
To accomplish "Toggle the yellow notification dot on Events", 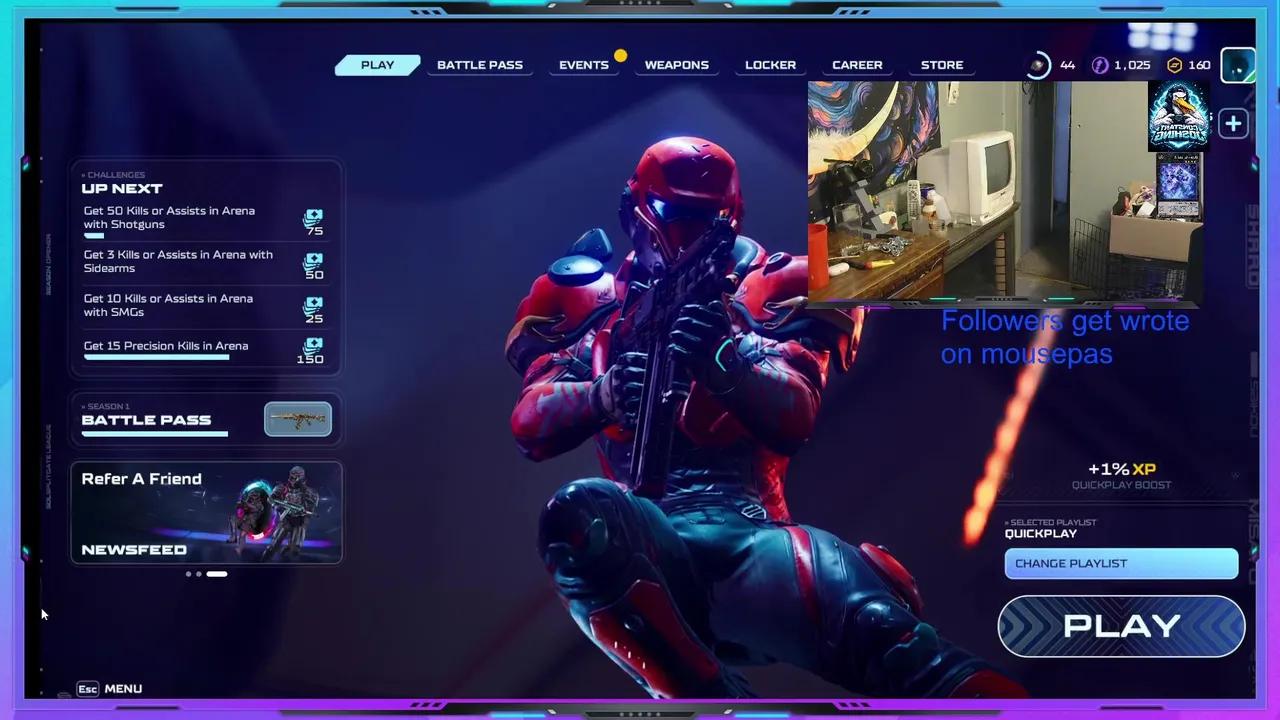I will 620,56.
